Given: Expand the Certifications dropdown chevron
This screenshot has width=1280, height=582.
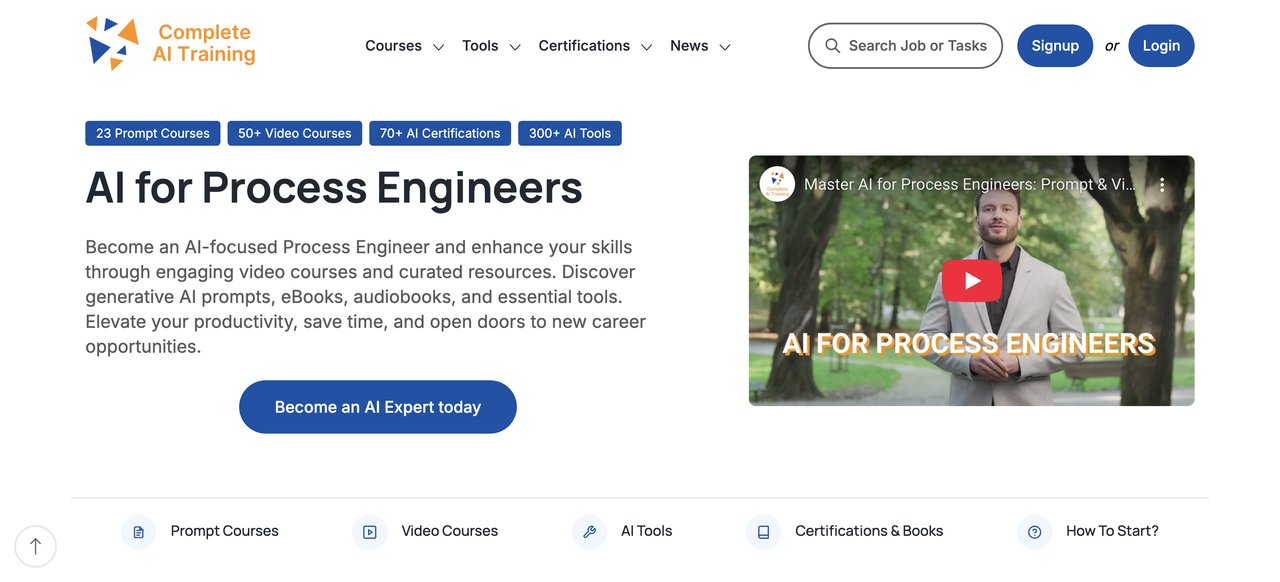Looking at the screenshot, I should (647, 47).
